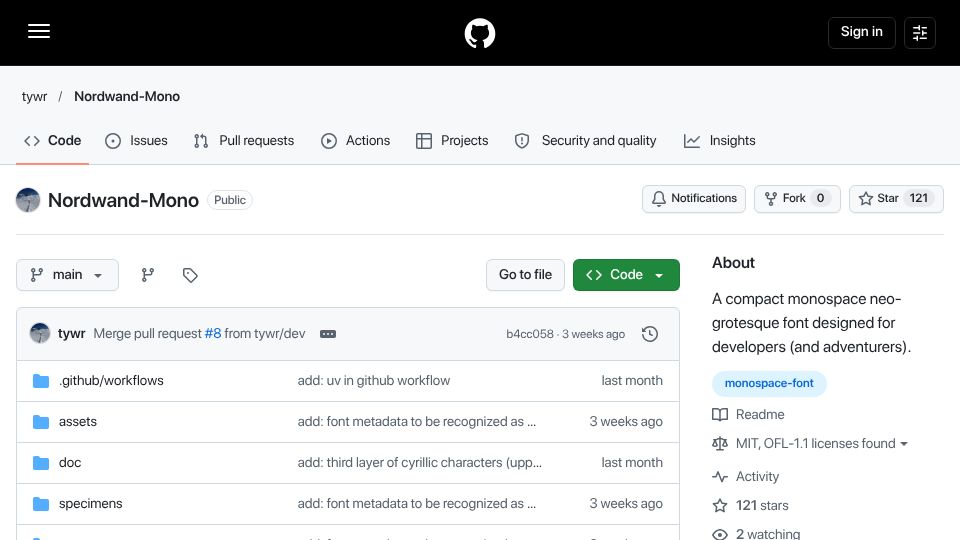Open the Actions tab
The height and width of the screenshot is (540, 960).
[x=355, y=141]
